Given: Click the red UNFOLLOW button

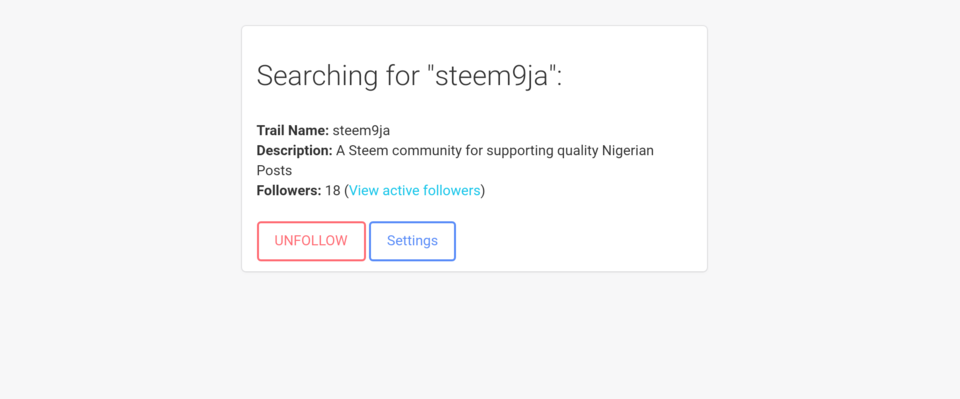Looking at the screenshot, I should click(311, 241).
